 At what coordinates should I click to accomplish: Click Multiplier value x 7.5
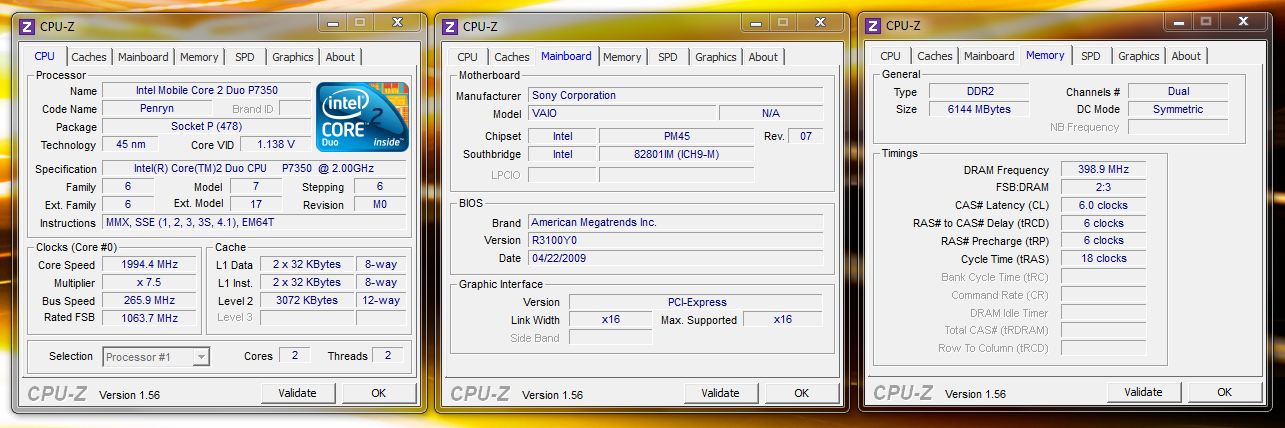click(x=149, y=283)
